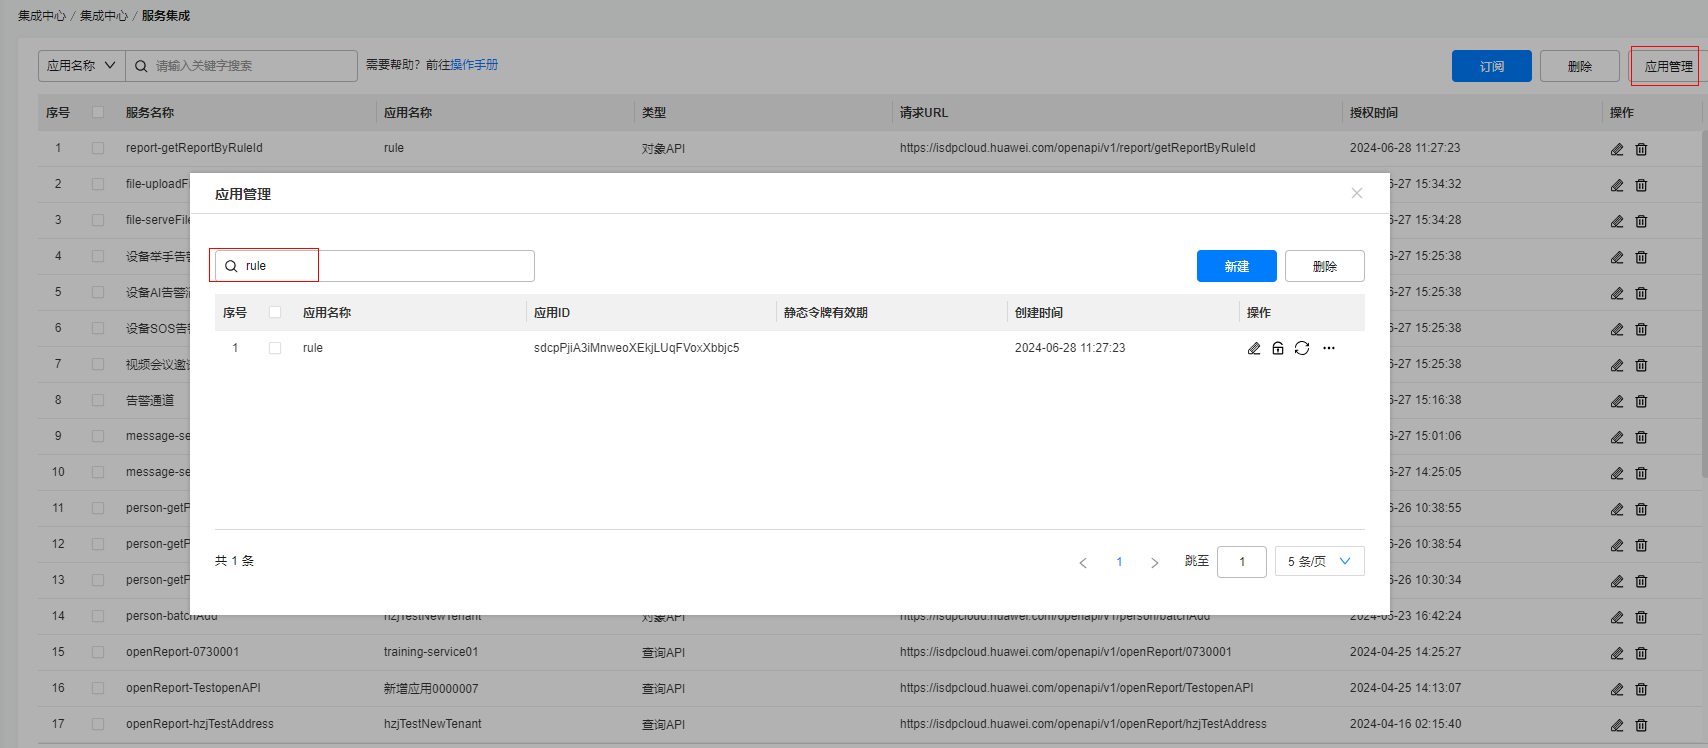1708x748 pixels.
Task: Click the second 集成中心 breadcrumb
Action: [104, 16]
